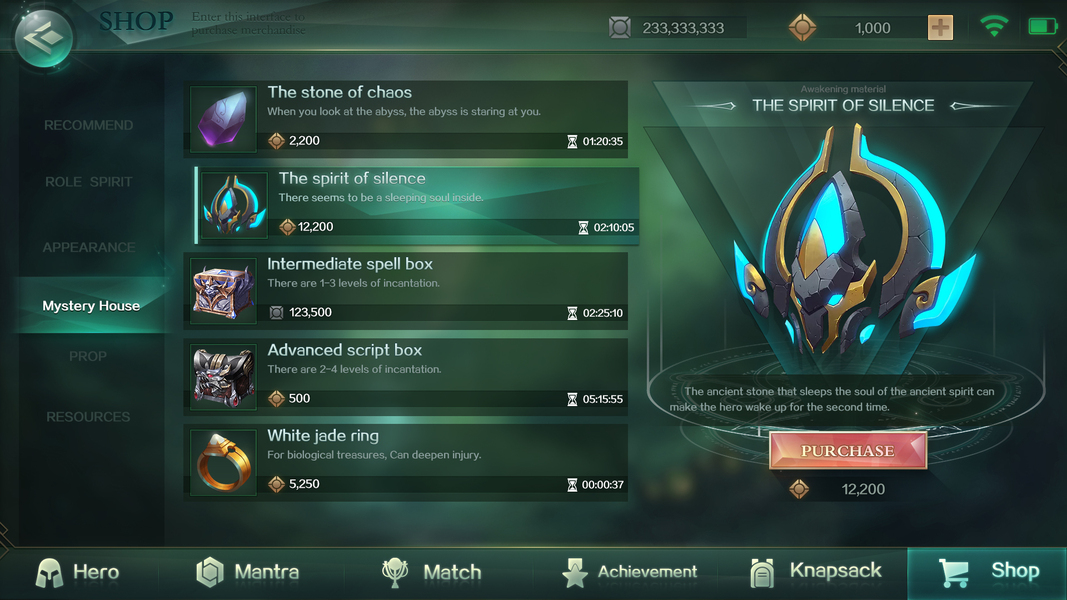Open the Hero helmet icon tab
The image size is (1067, 600).
(x=49, y=573)
